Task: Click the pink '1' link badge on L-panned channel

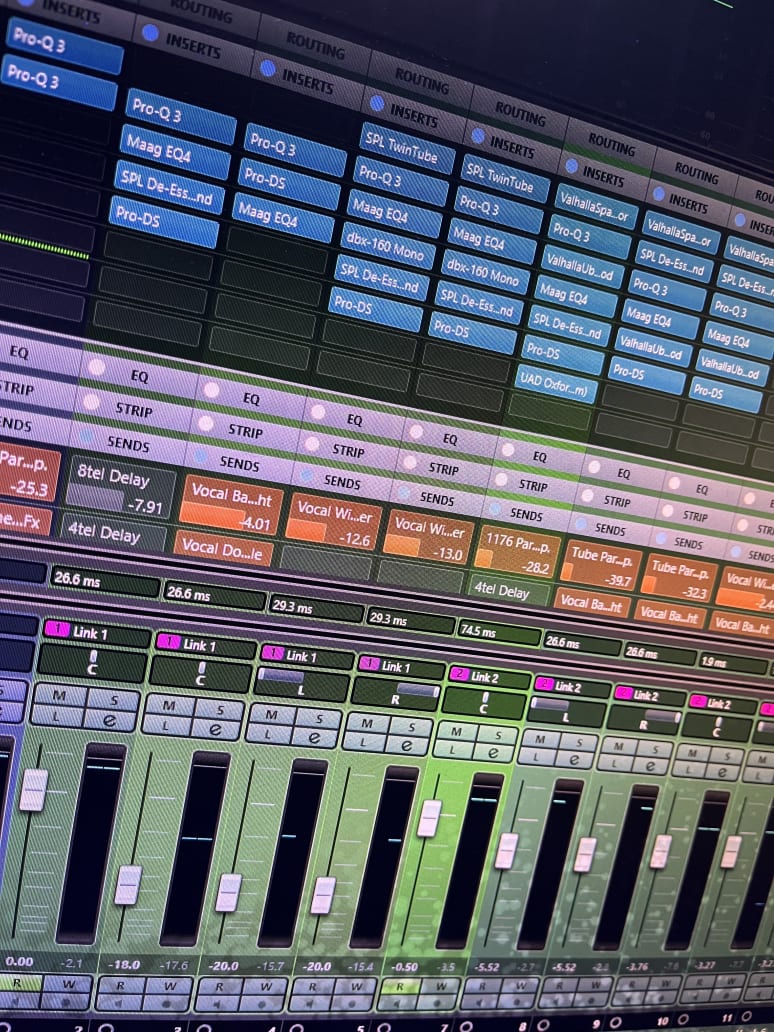Action: (272, 653)
